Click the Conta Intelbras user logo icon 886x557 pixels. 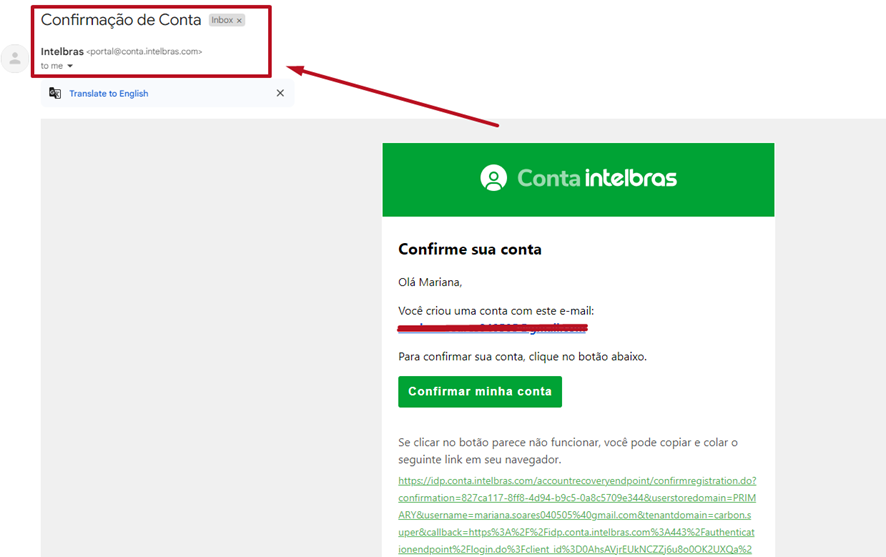493,178
